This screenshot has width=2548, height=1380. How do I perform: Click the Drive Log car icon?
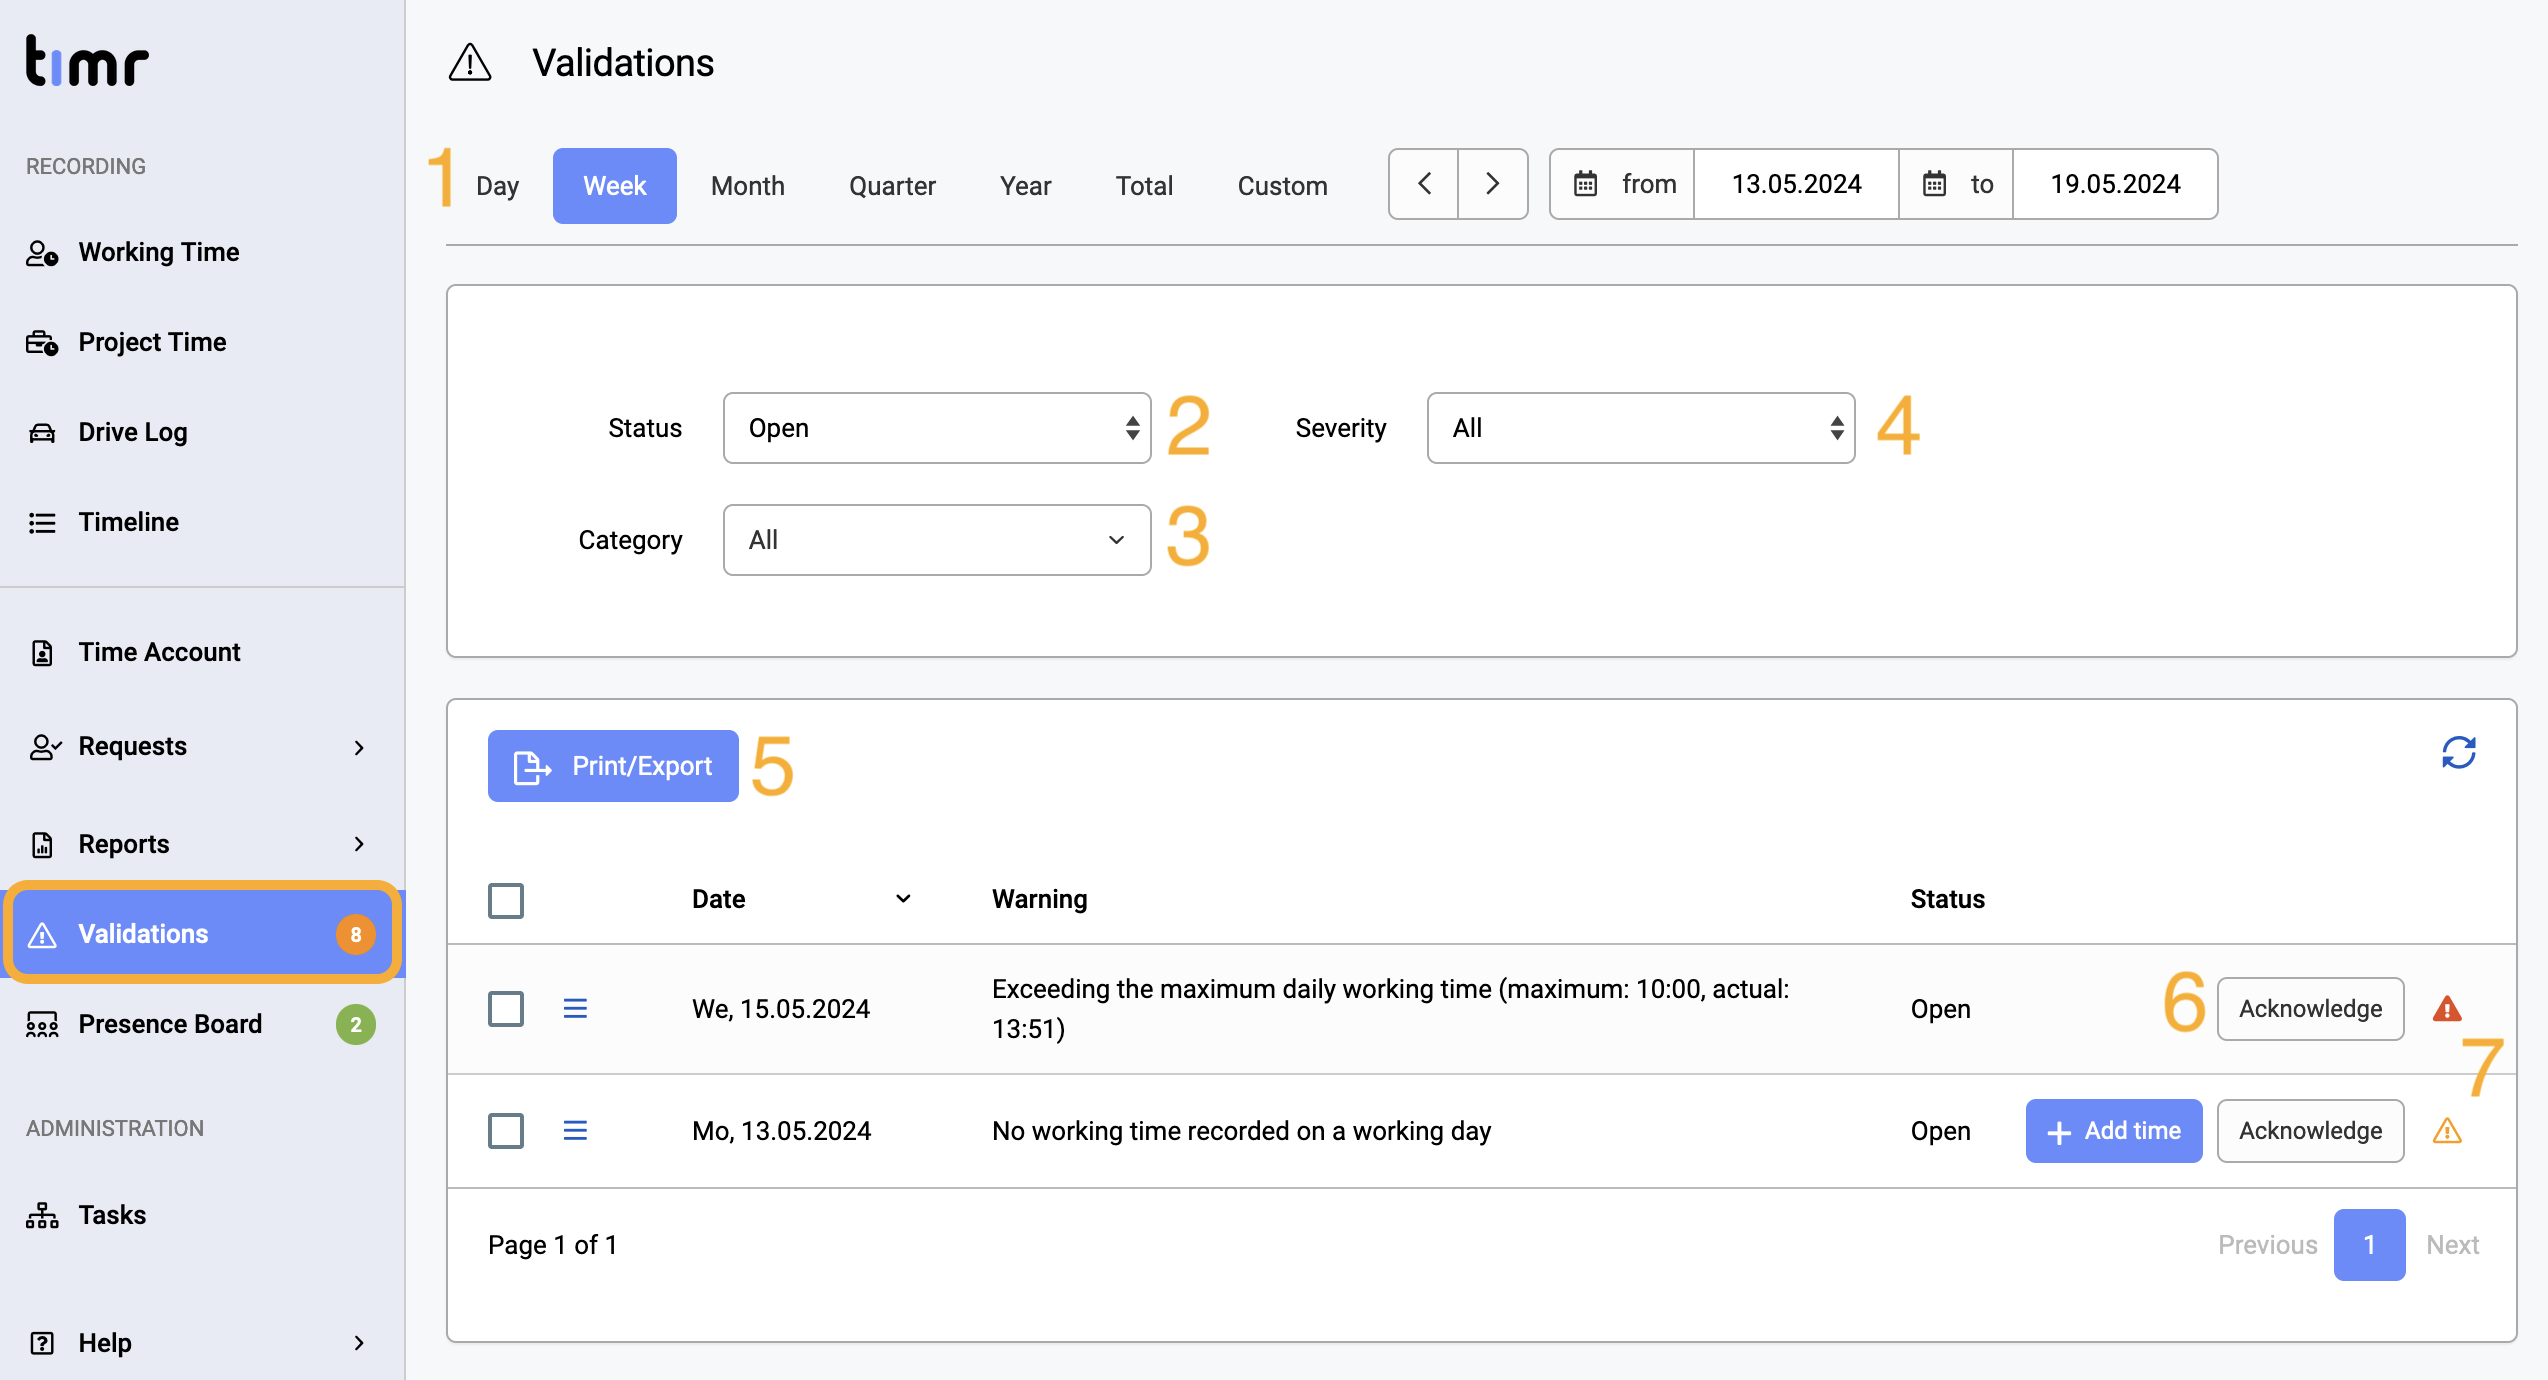click(42, 433)
